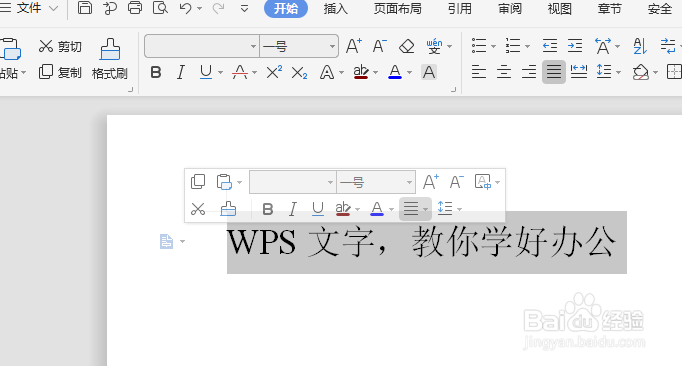Decrease paragraph indent

click(550, 46)
